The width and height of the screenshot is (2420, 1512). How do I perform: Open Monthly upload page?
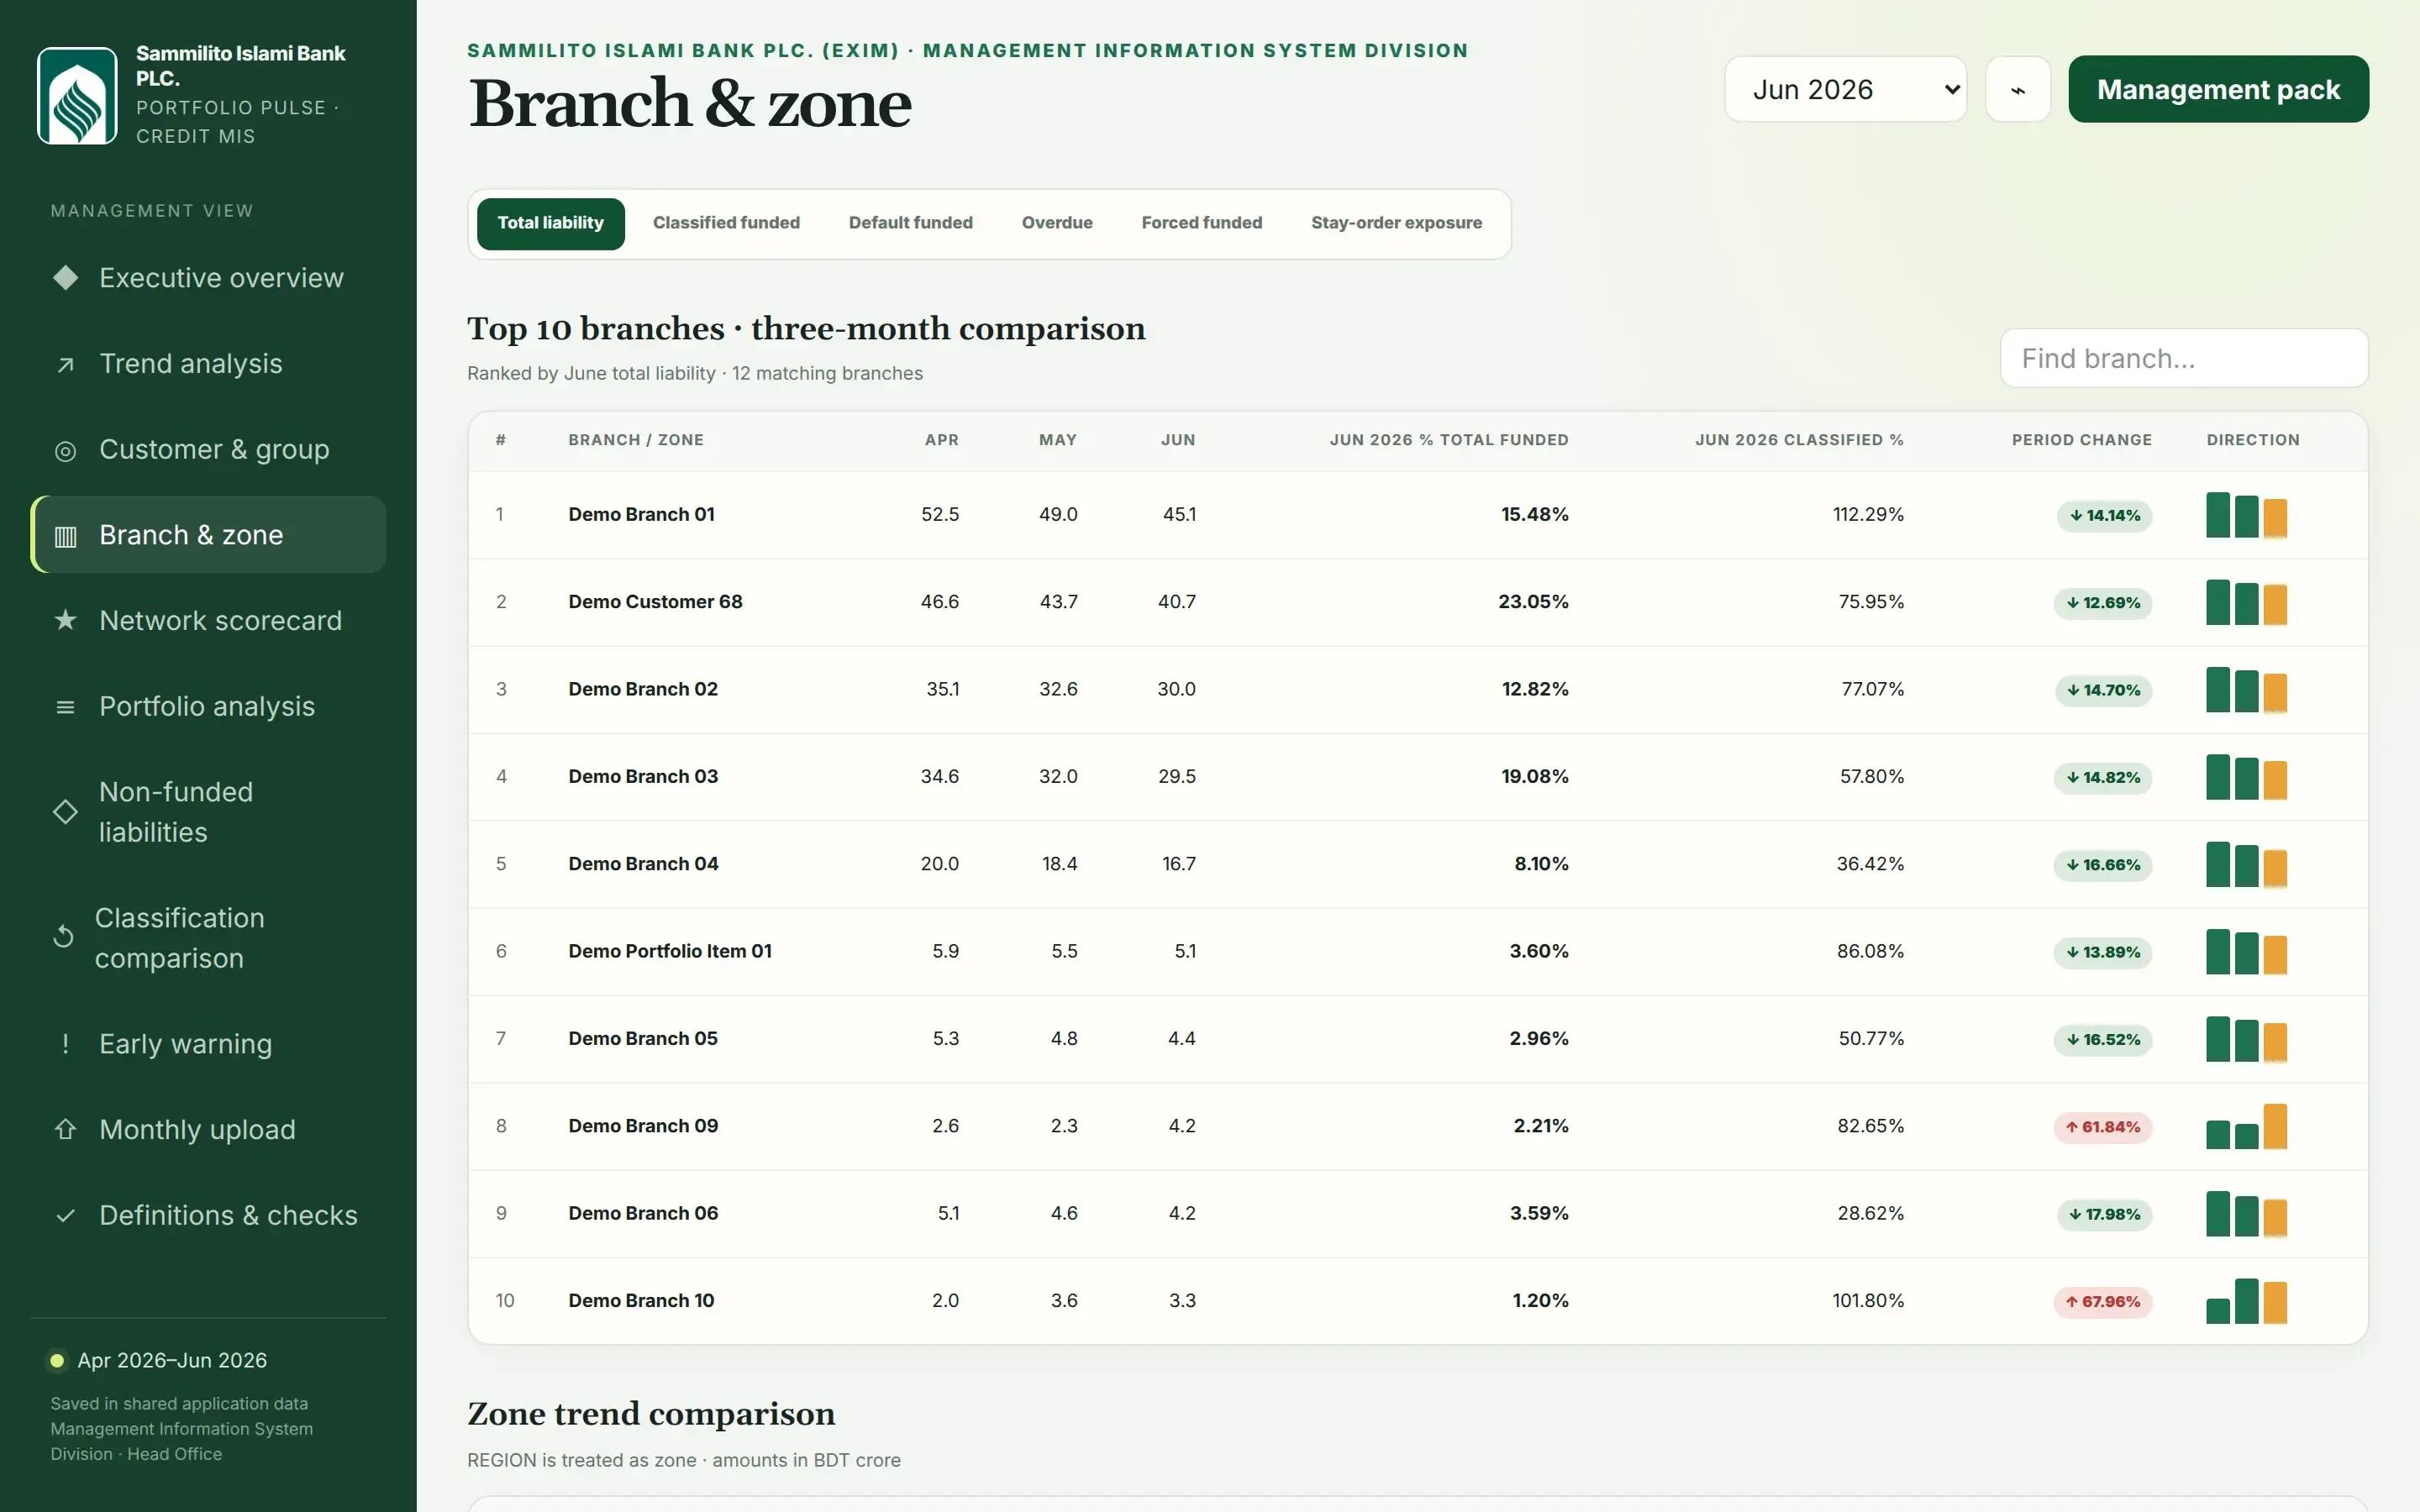click(x=209, y=1130)
